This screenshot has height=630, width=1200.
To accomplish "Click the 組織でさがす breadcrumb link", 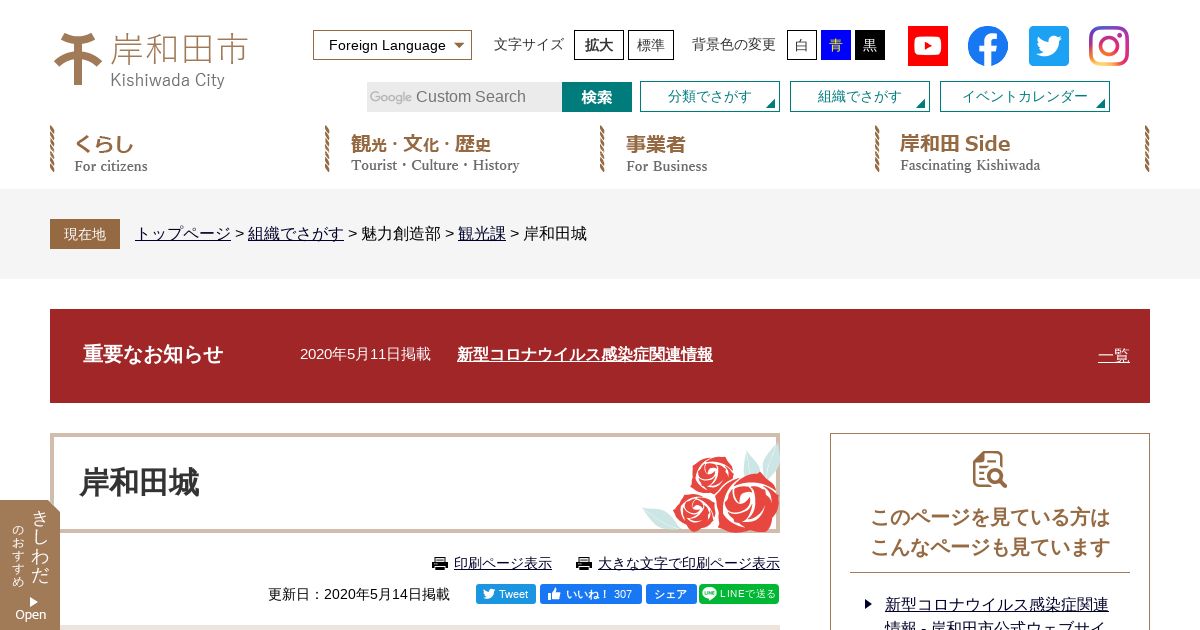I will 296,233.
